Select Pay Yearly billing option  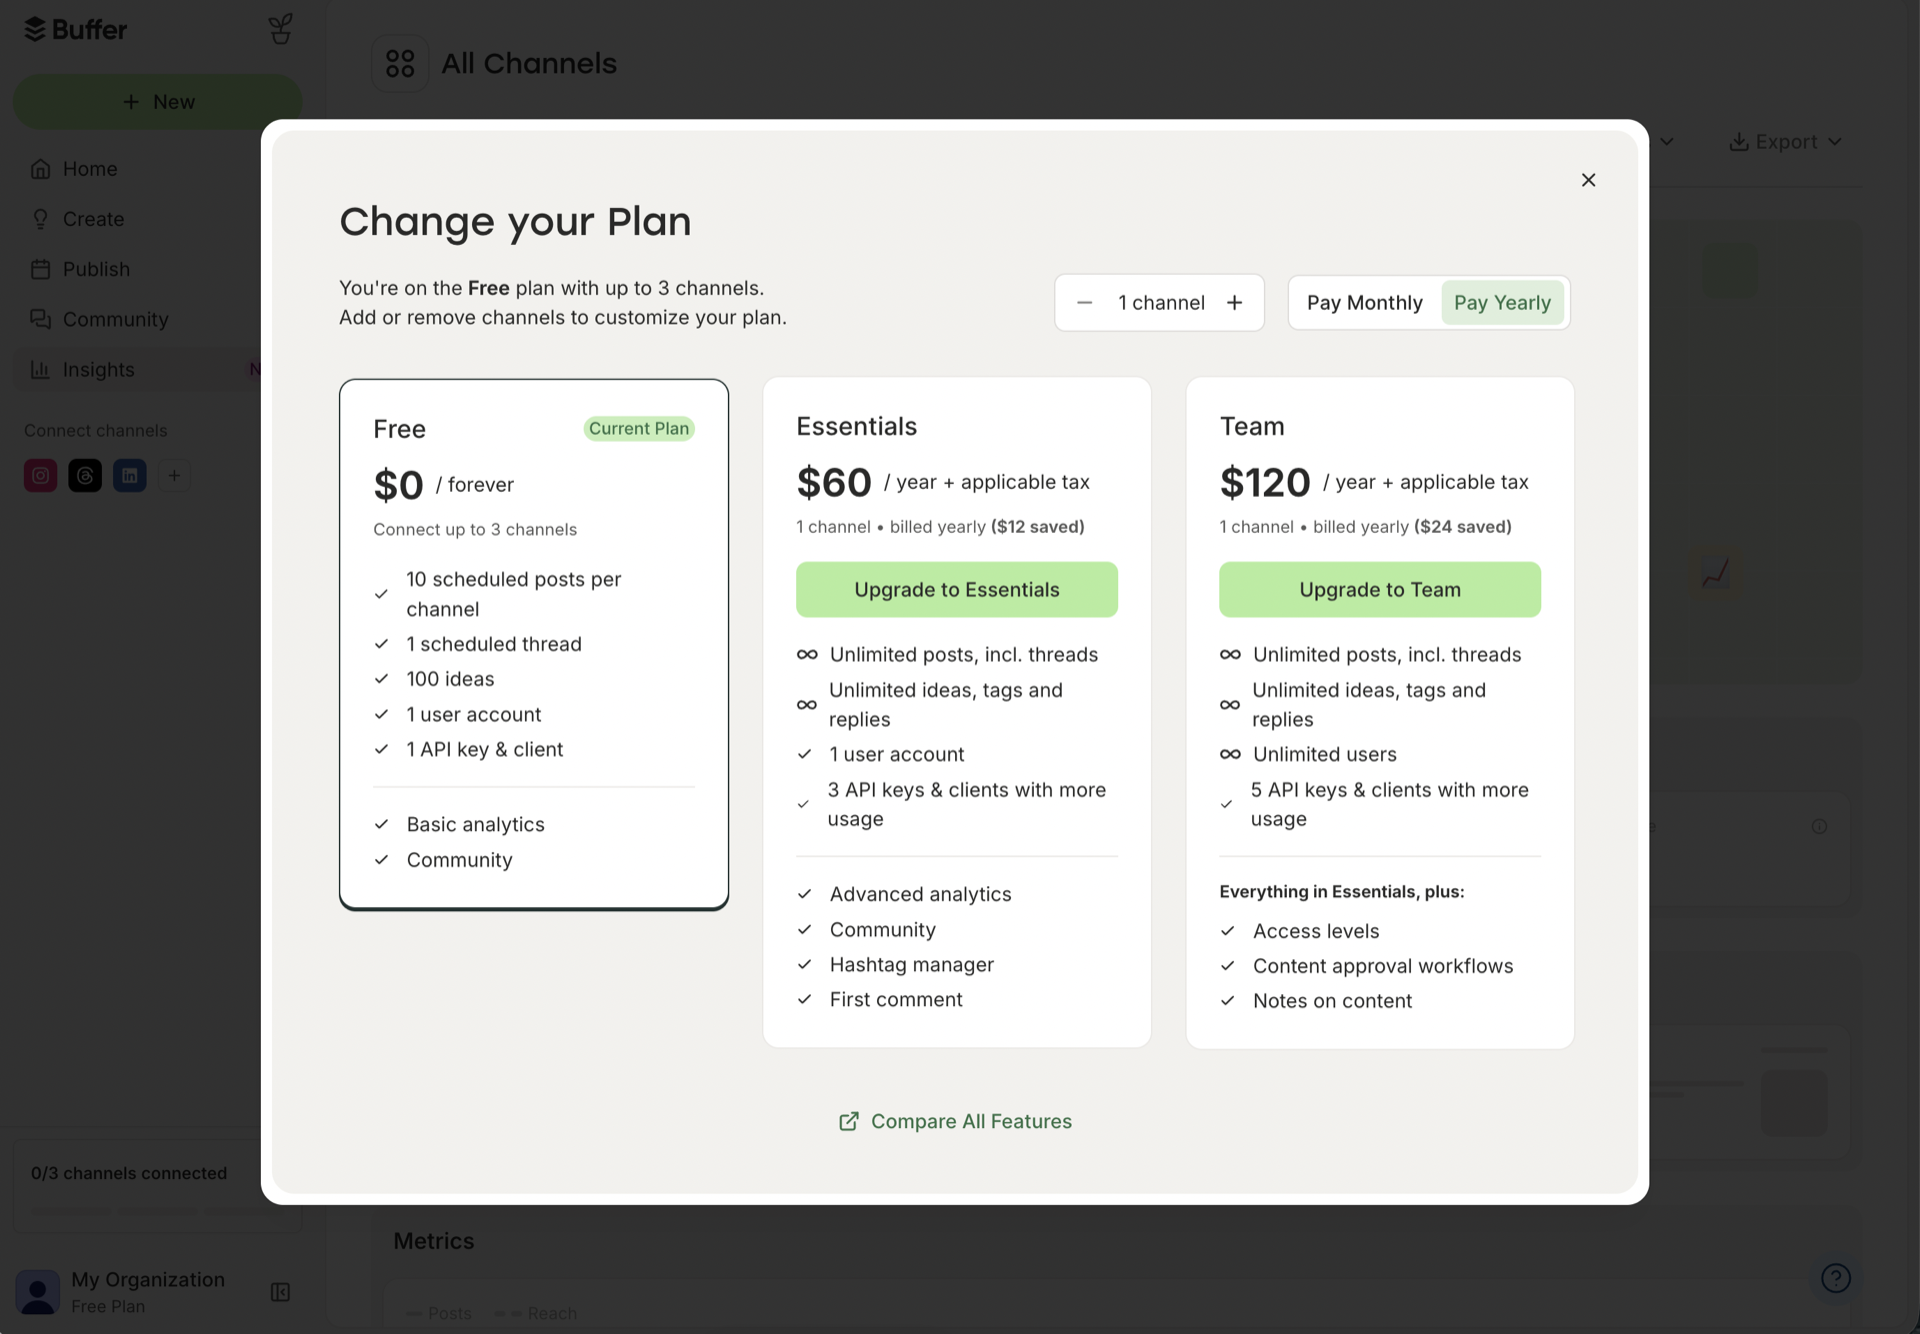coord(1502,302)
